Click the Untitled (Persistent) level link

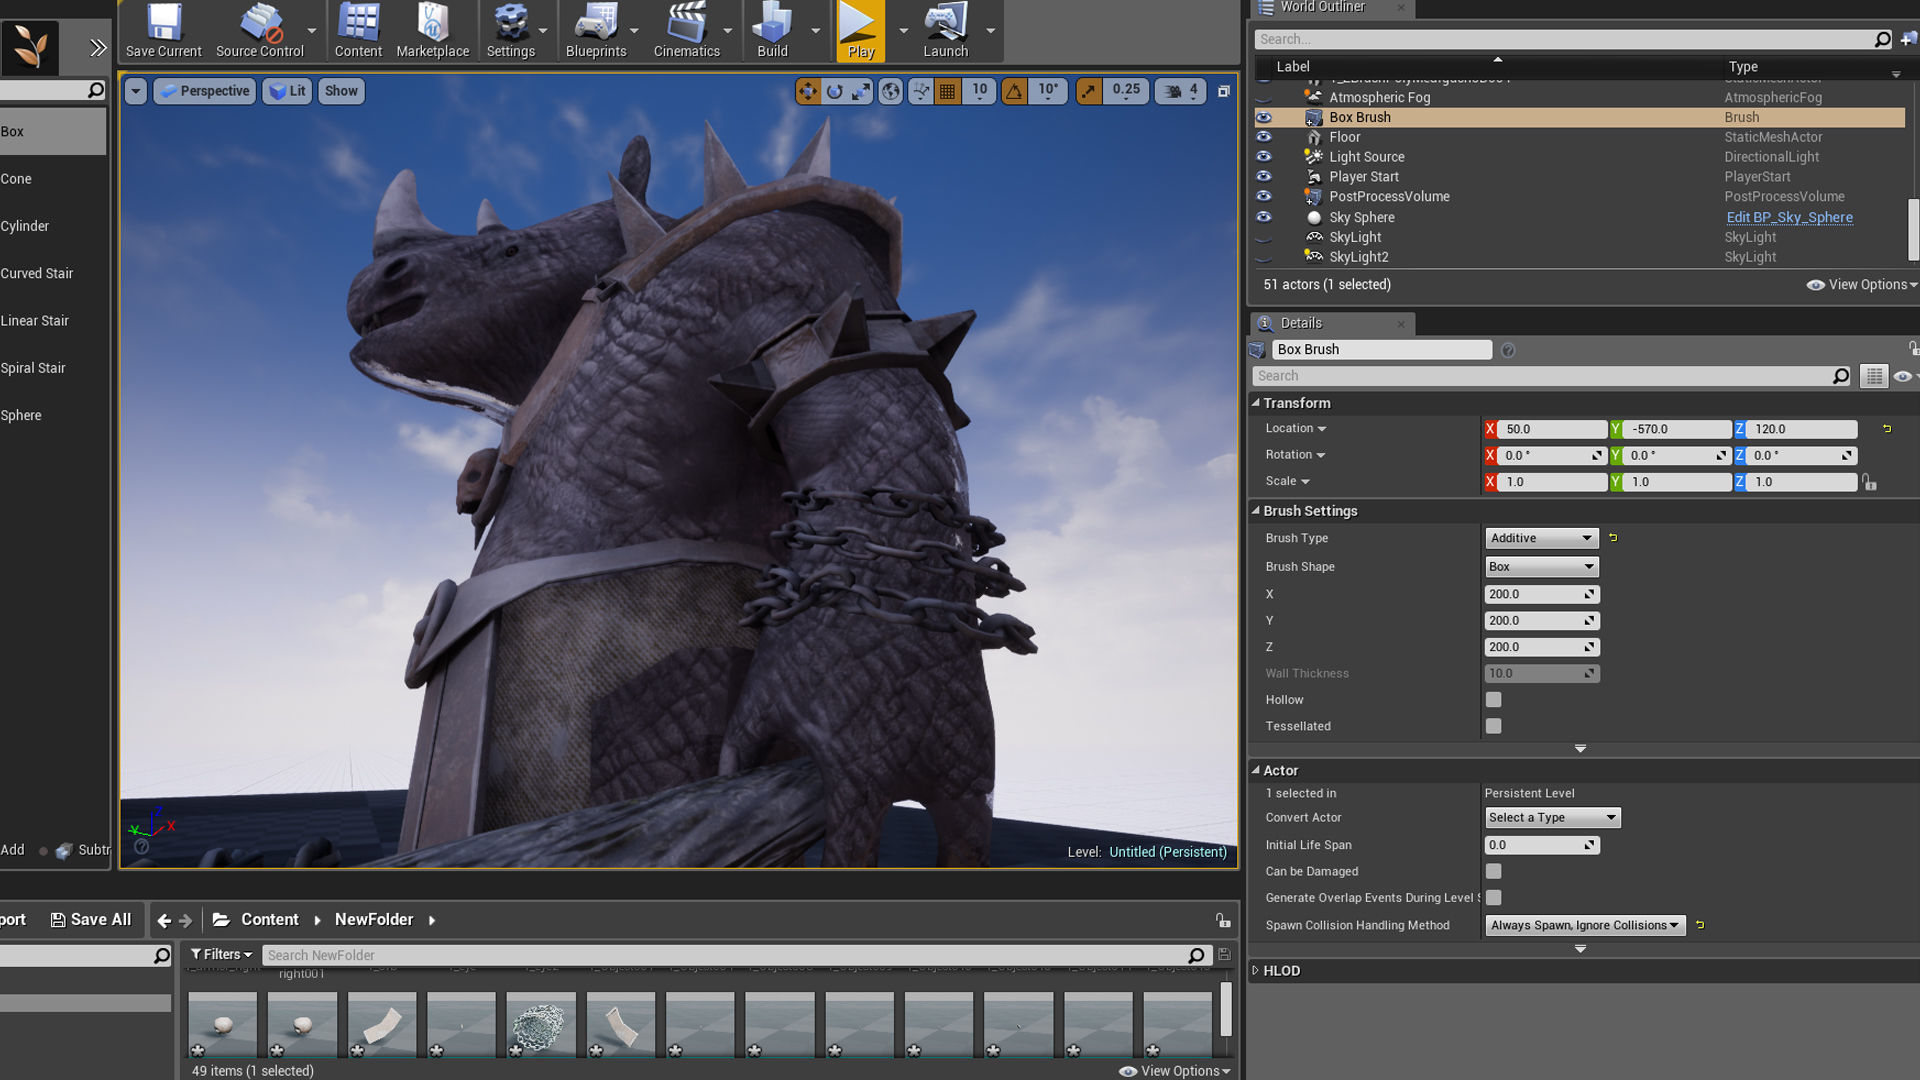pos(1167,852)
